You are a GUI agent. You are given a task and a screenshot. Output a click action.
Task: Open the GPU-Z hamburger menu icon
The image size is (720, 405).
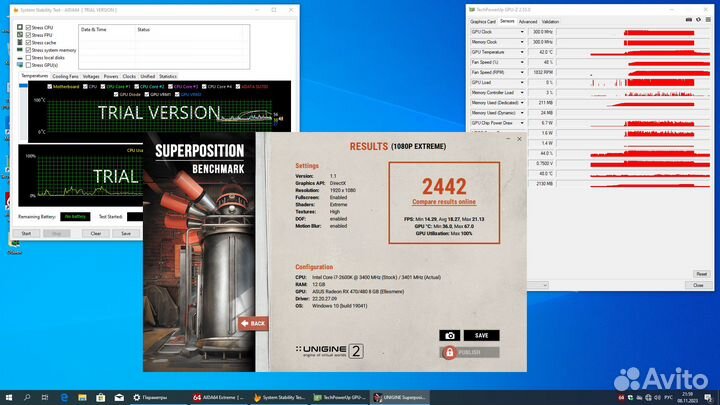[708, 20]
